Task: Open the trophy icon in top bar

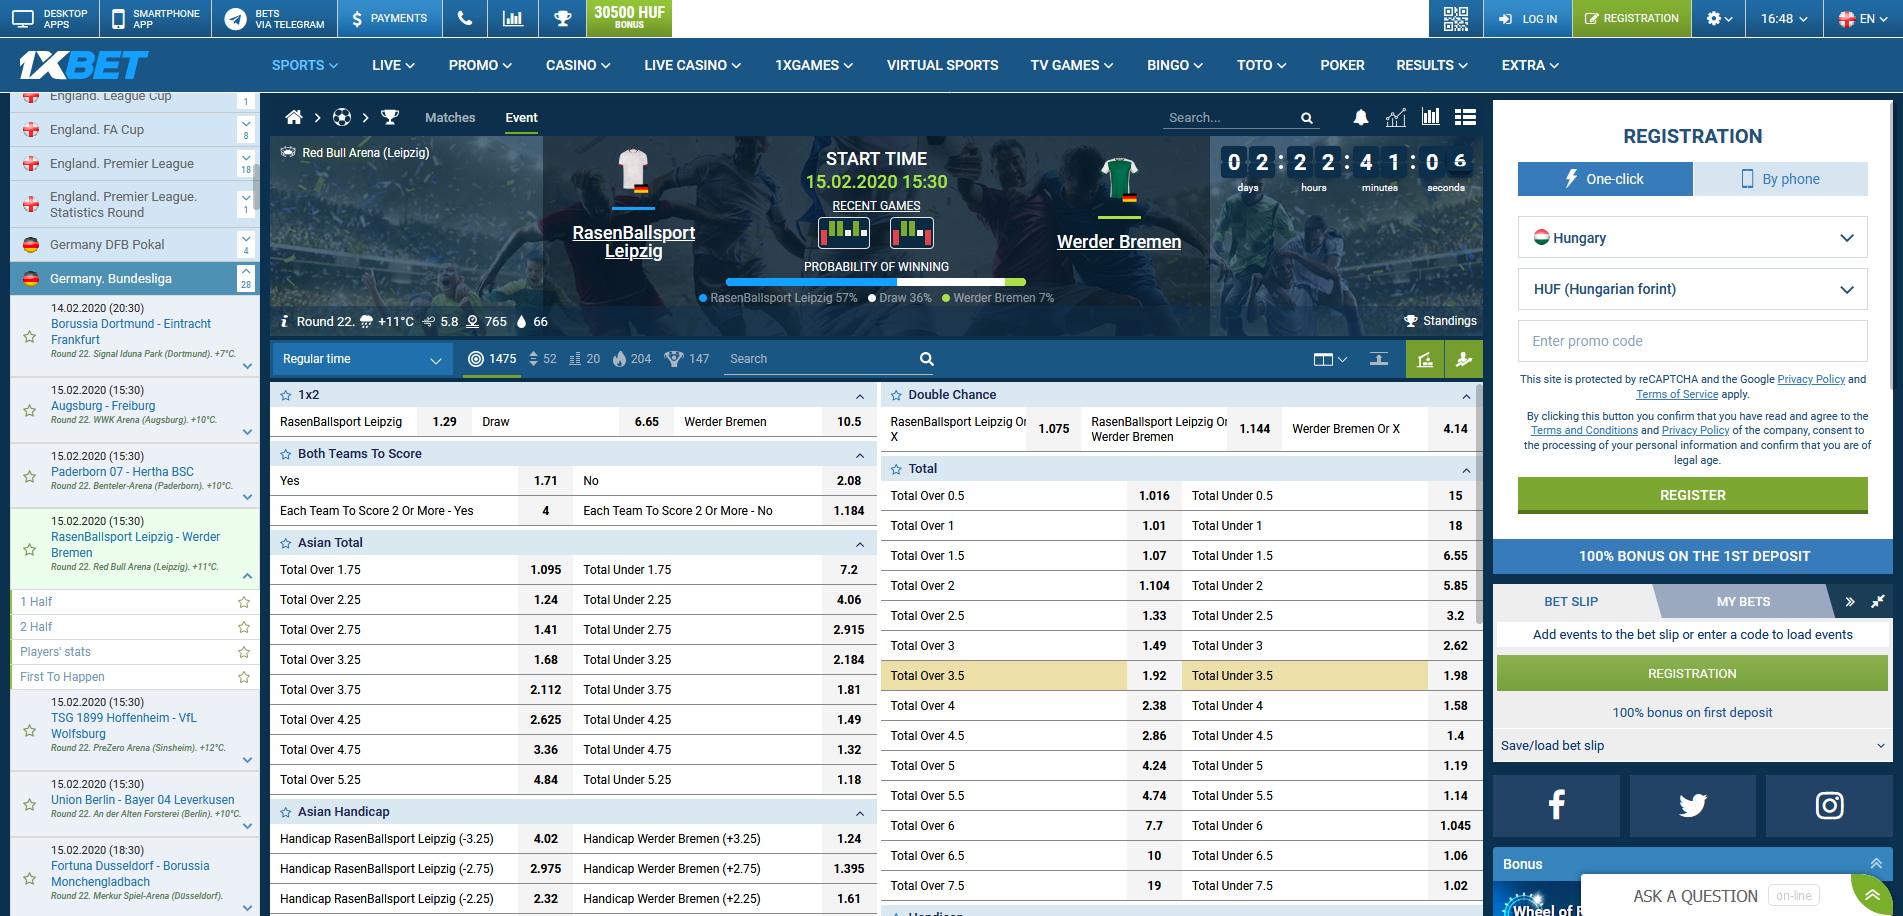Action: coord(563,18)
